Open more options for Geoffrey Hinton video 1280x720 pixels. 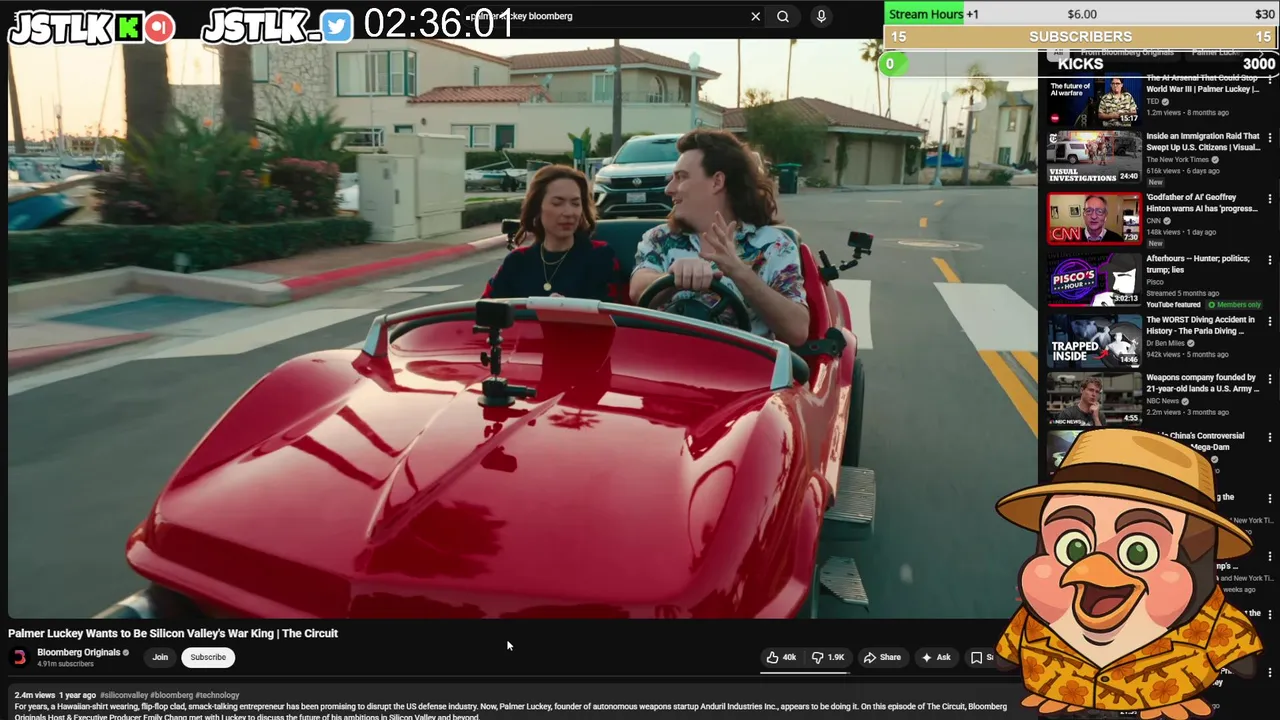[x=1270, y=200]
